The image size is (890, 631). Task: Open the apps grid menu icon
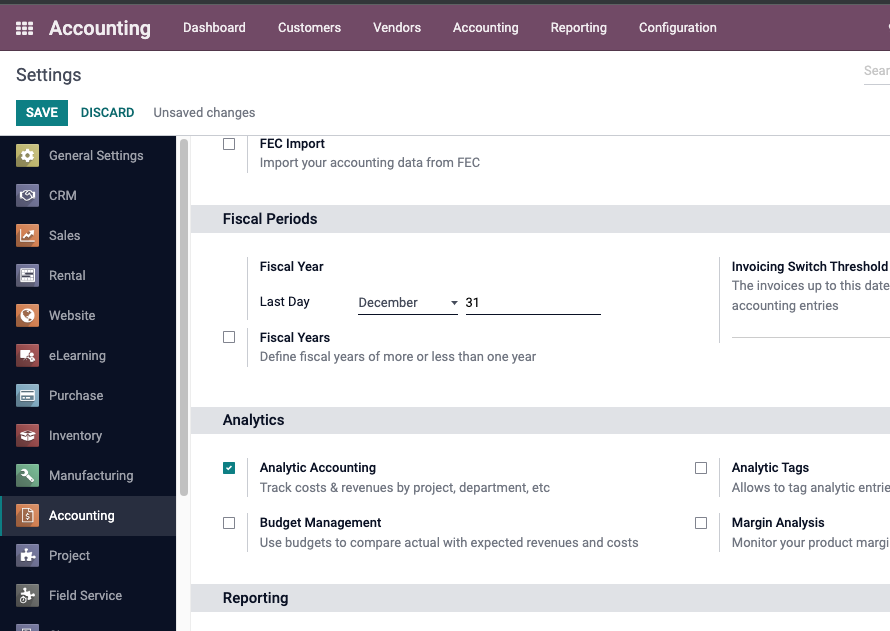24,28
